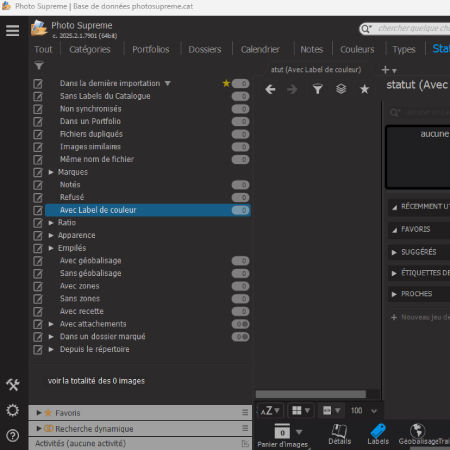
Task: Click the star favorite icon in toolbar
Action: pyautogui.click(x=364, y=89)
